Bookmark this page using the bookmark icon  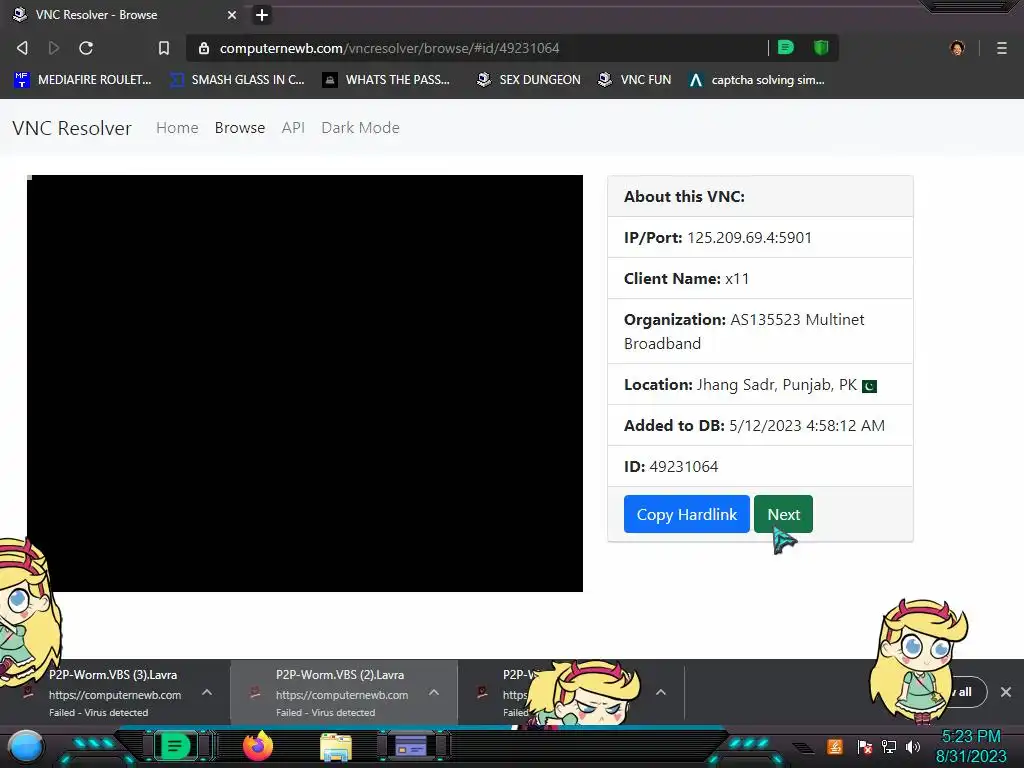[x=163, y=48]
